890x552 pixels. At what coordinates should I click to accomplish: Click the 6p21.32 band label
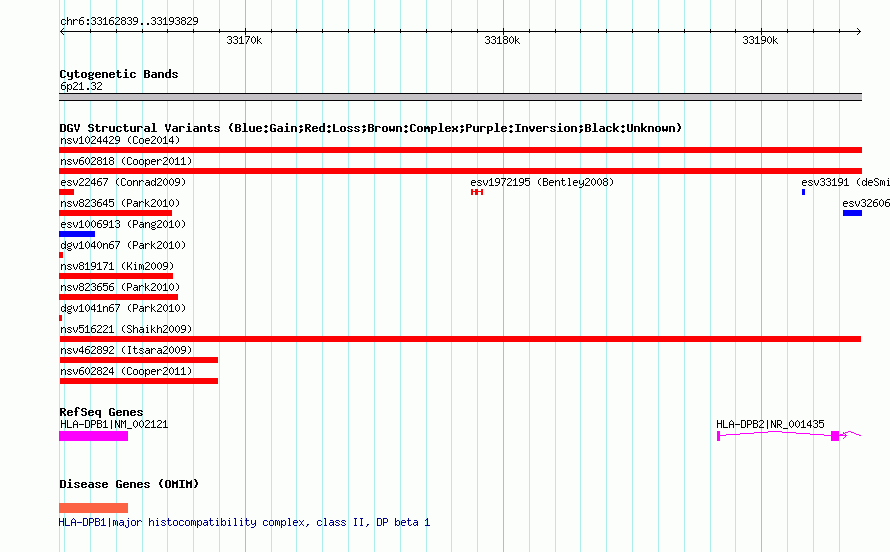click(81, 86)
